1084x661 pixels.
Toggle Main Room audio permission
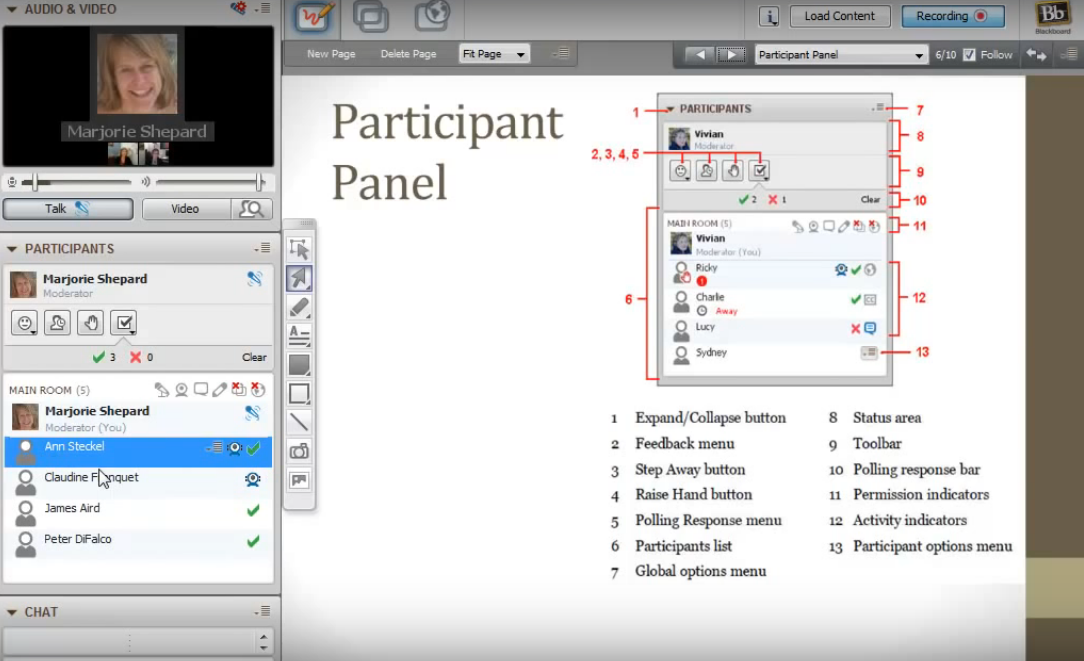(162, 390)
